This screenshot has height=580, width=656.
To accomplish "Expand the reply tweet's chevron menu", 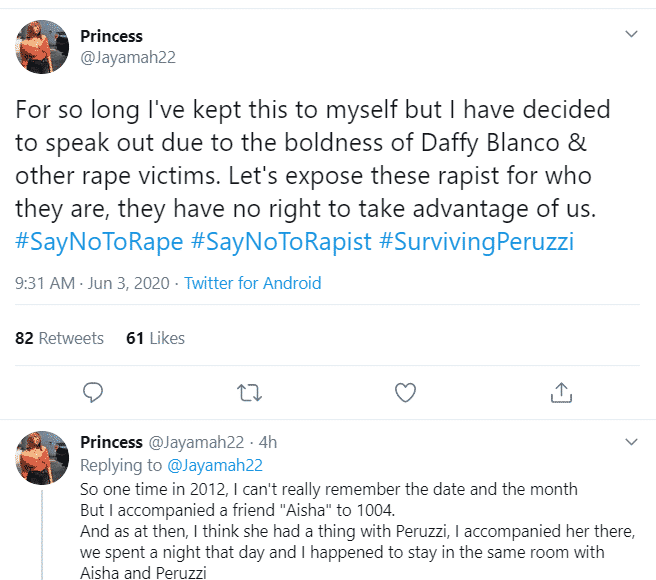I will 631,441.
